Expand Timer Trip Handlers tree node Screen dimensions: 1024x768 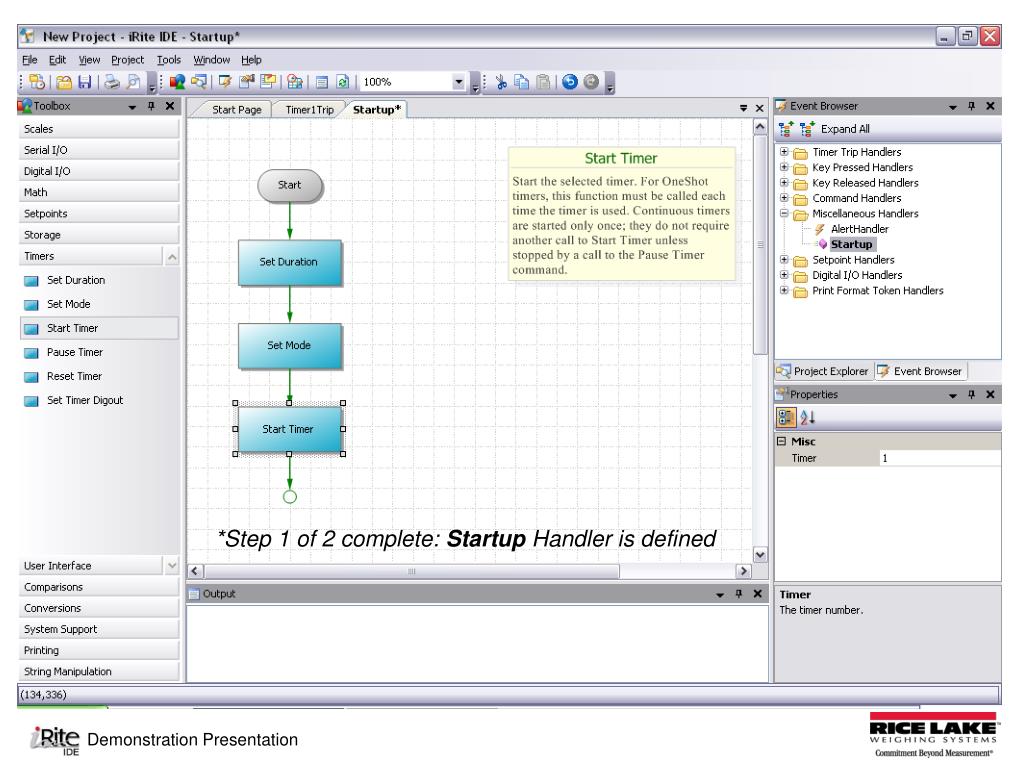[x=784, y=152]
